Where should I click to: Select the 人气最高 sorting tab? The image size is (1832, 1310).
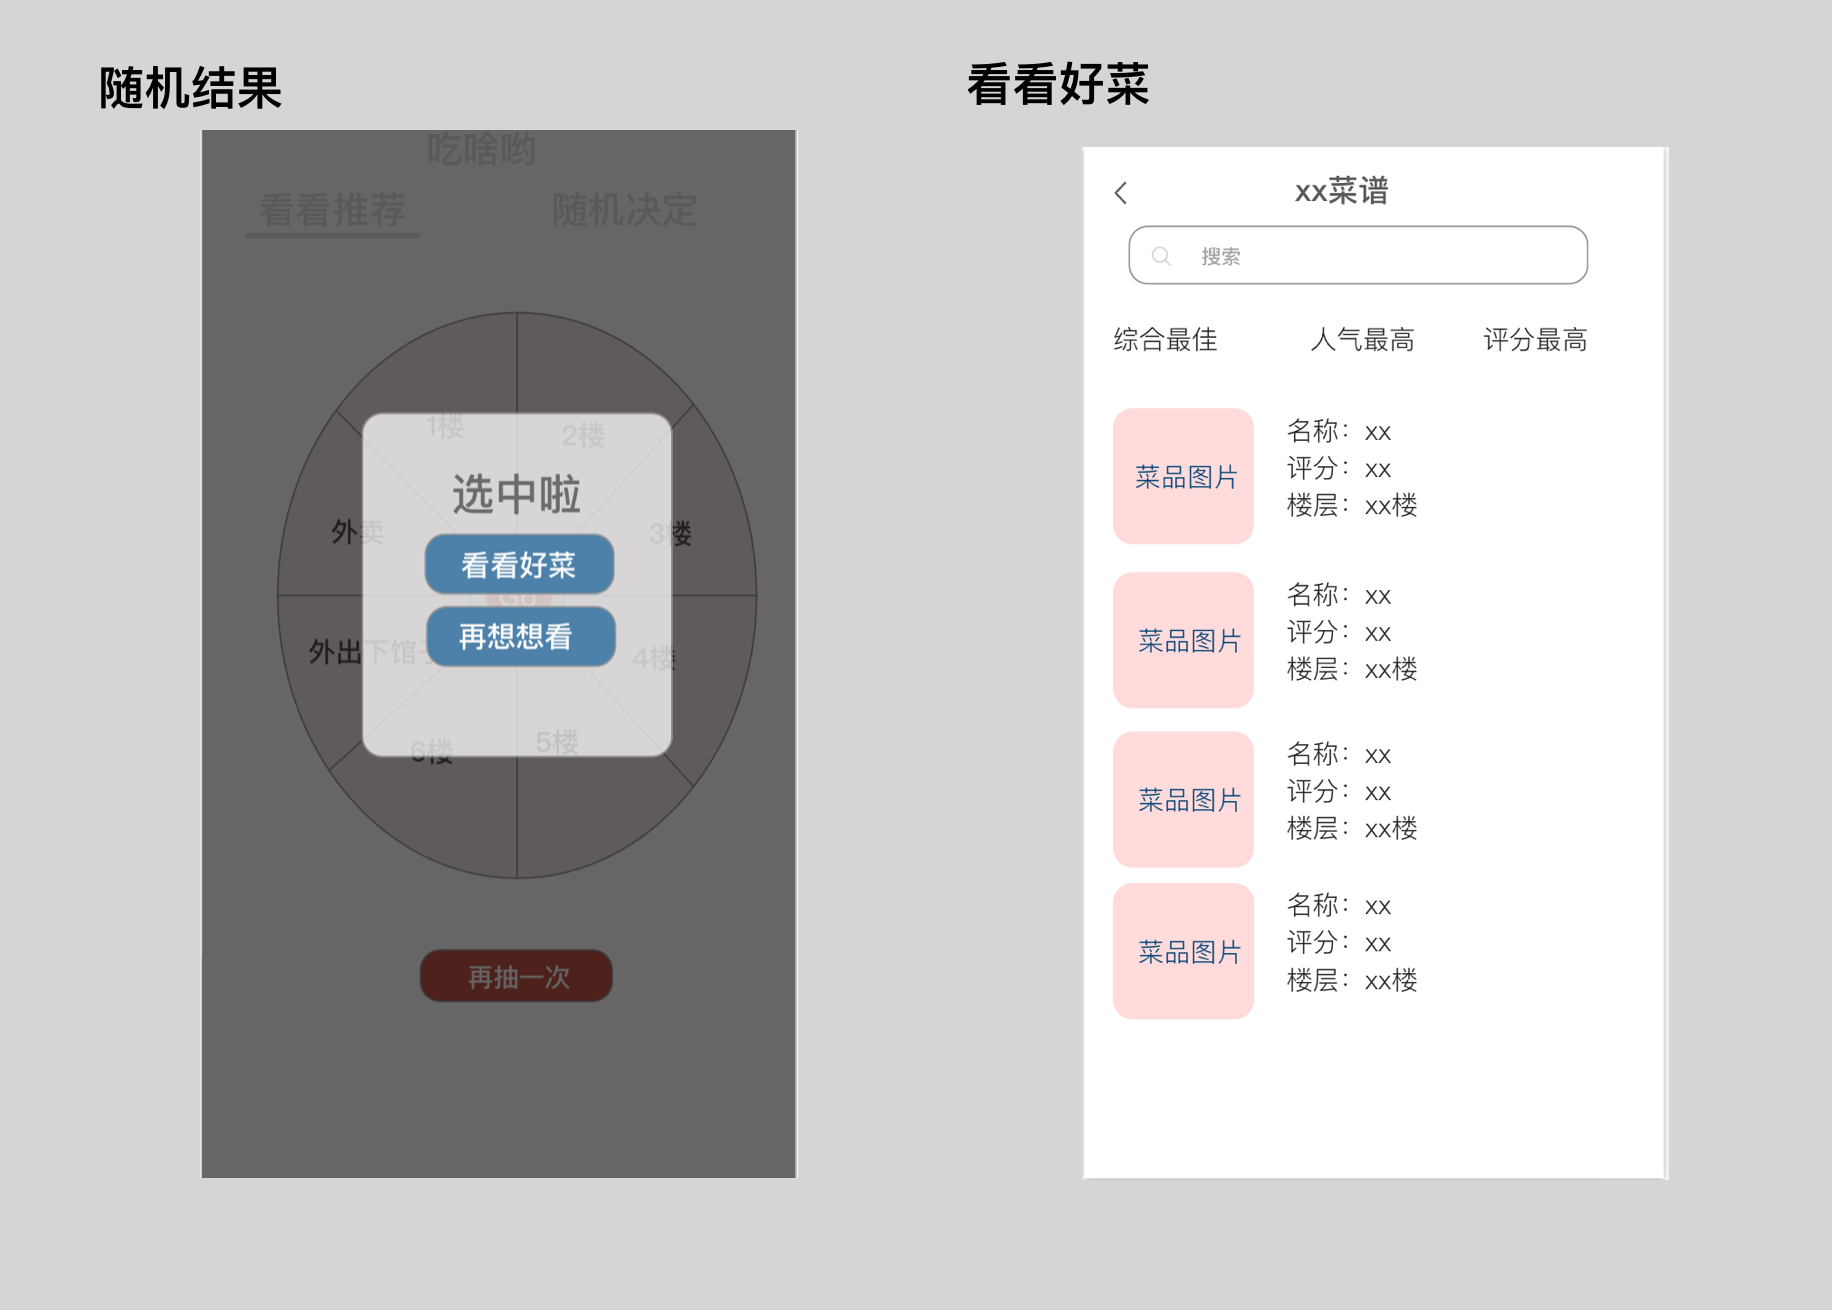click(x=1362, y=340)
